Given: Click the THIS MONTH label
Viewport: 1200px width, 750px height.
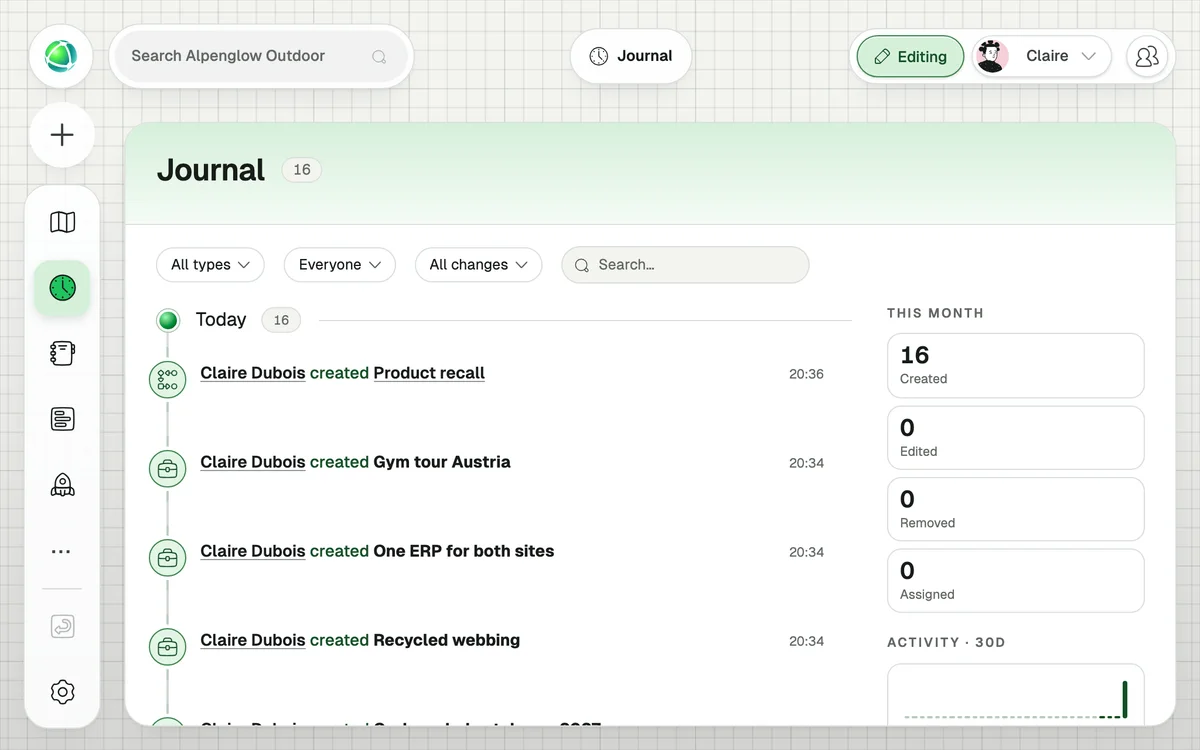Looking at the screenshot, I should pos(935,313).
